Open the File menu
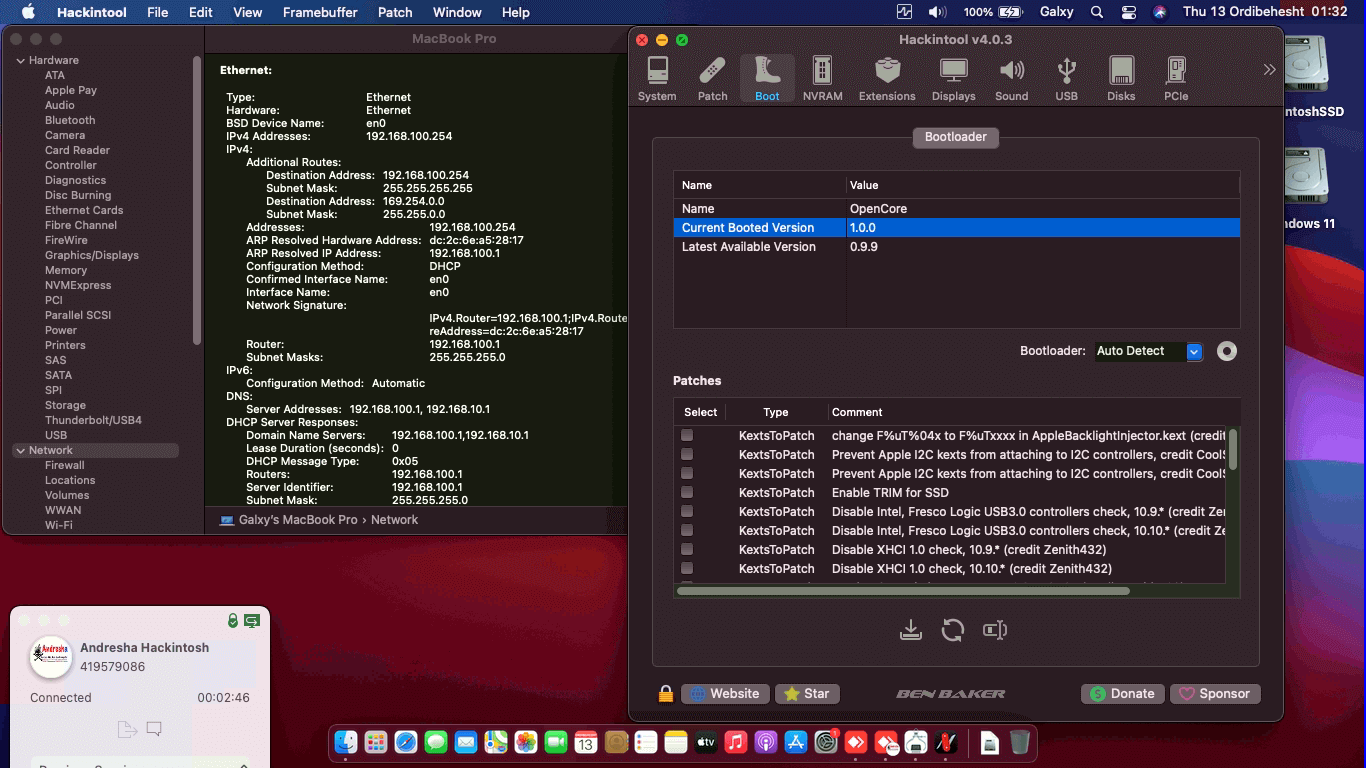 point(157,12)
